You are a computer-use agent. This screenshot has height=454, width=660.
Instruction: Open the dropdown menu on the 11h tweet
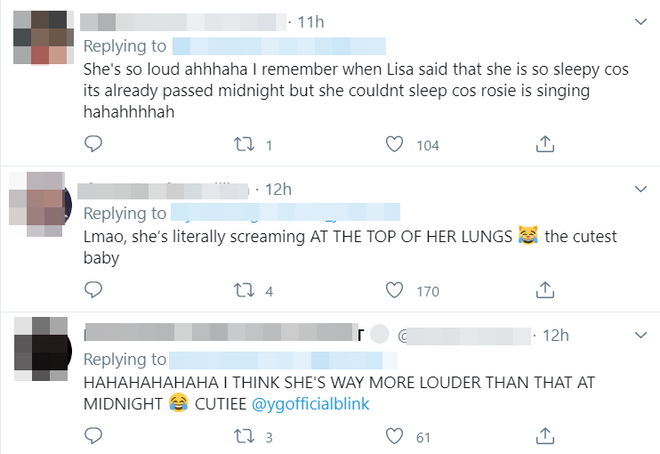click(641, 21)
